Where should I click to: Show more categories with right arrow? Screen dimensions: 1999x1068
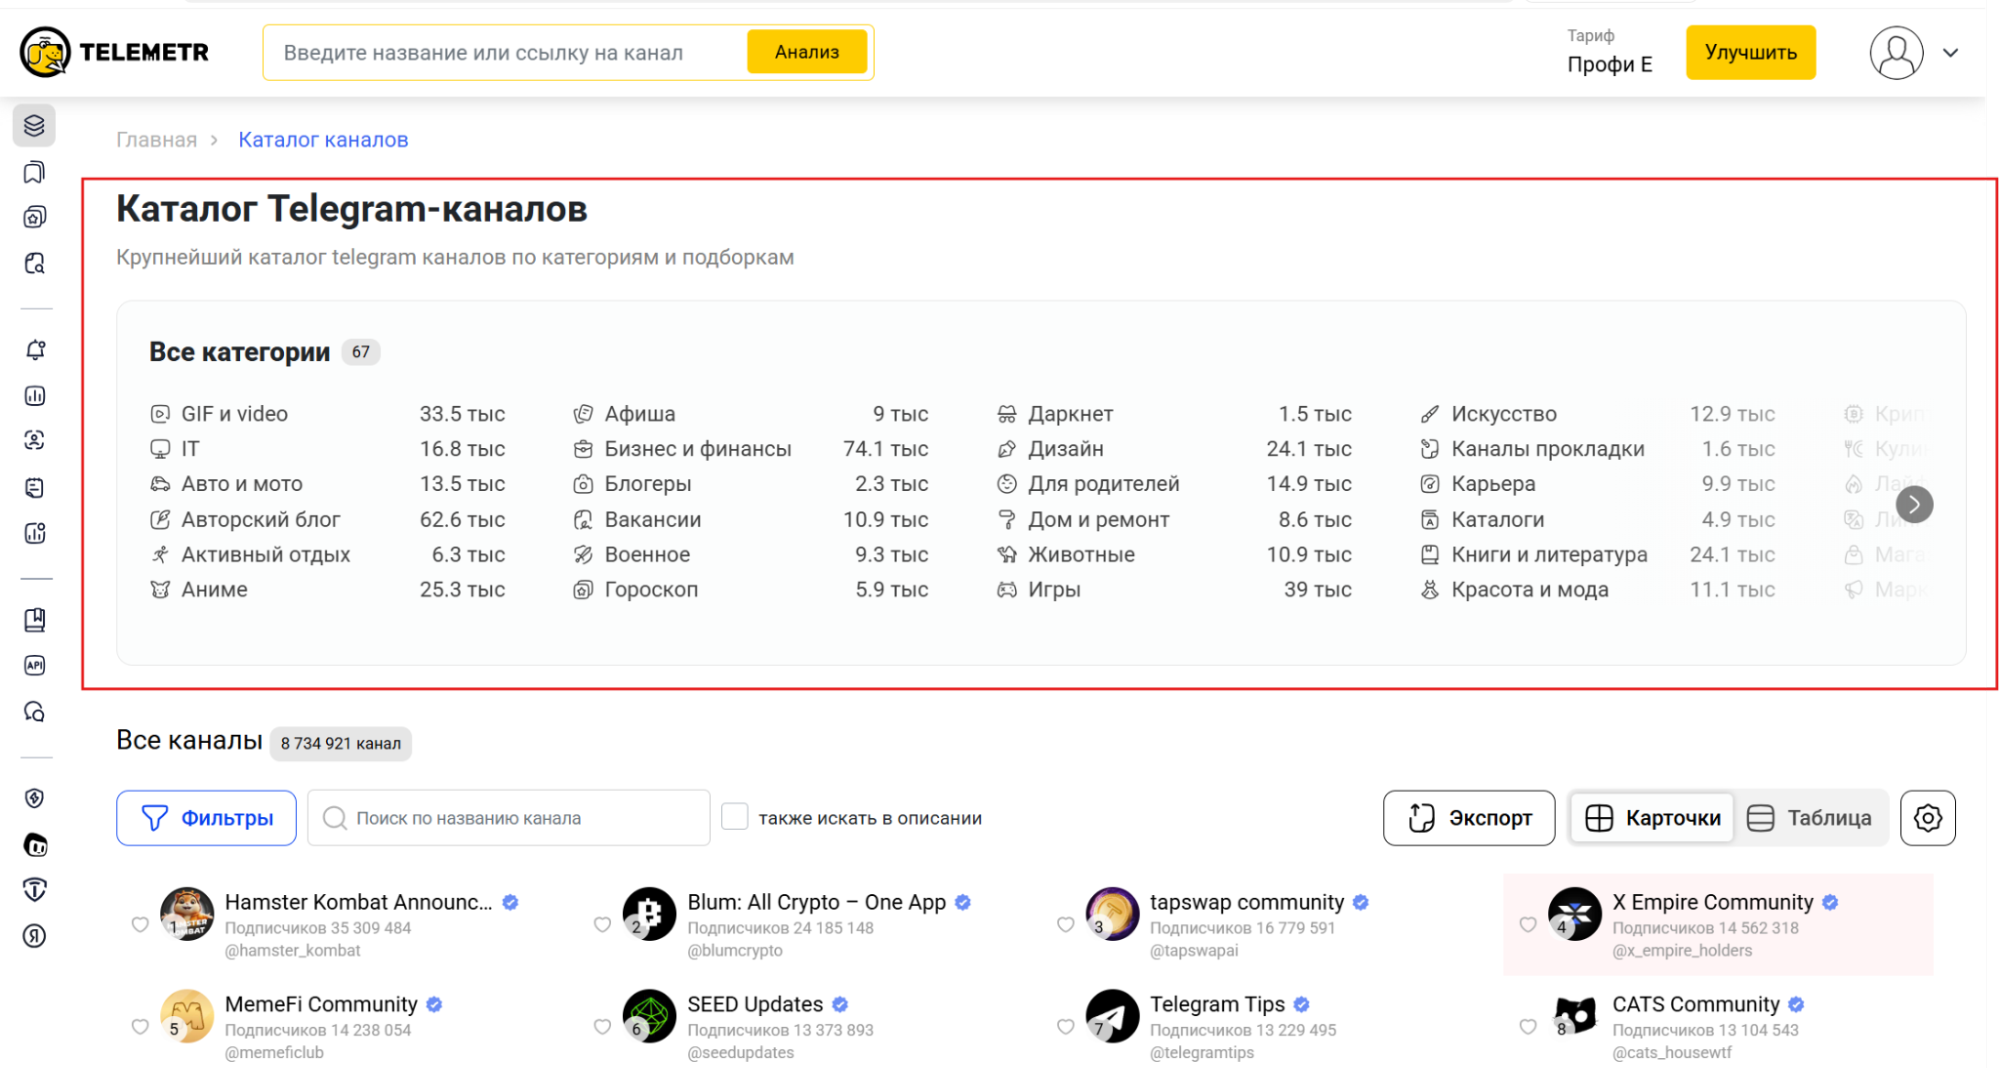1914,505
